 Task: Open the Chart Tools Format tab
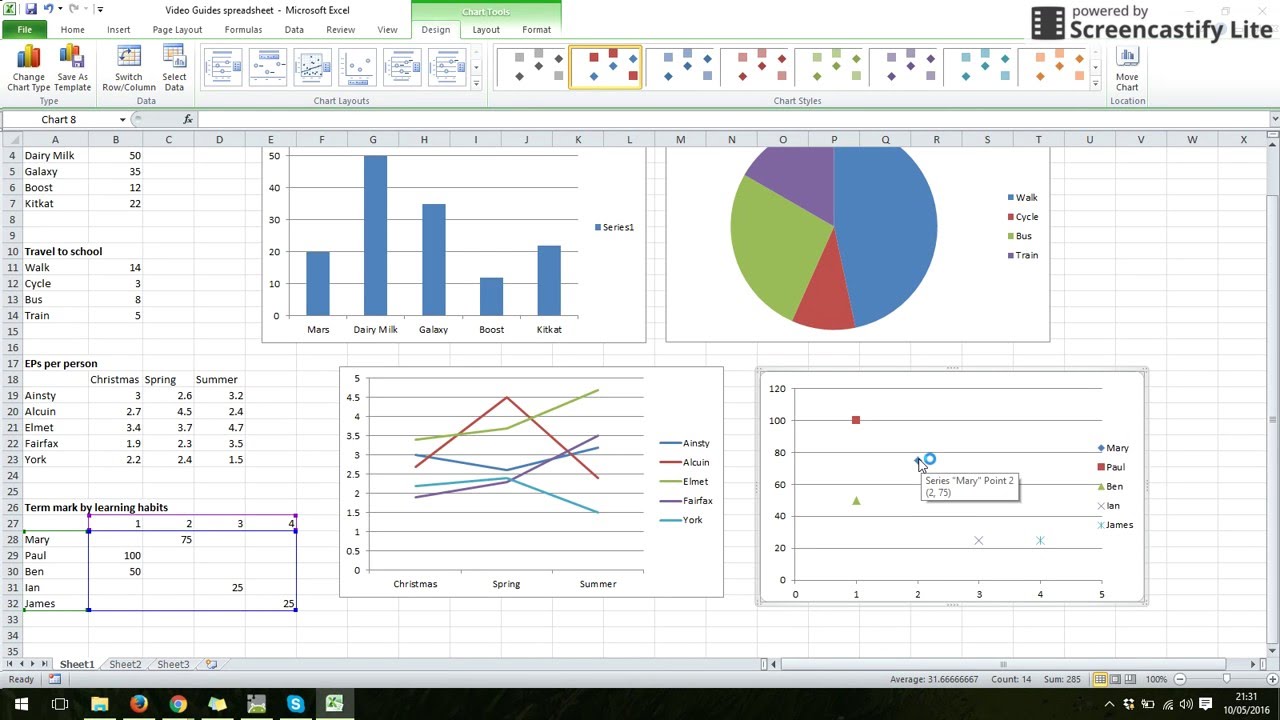(x=536, y=30)
